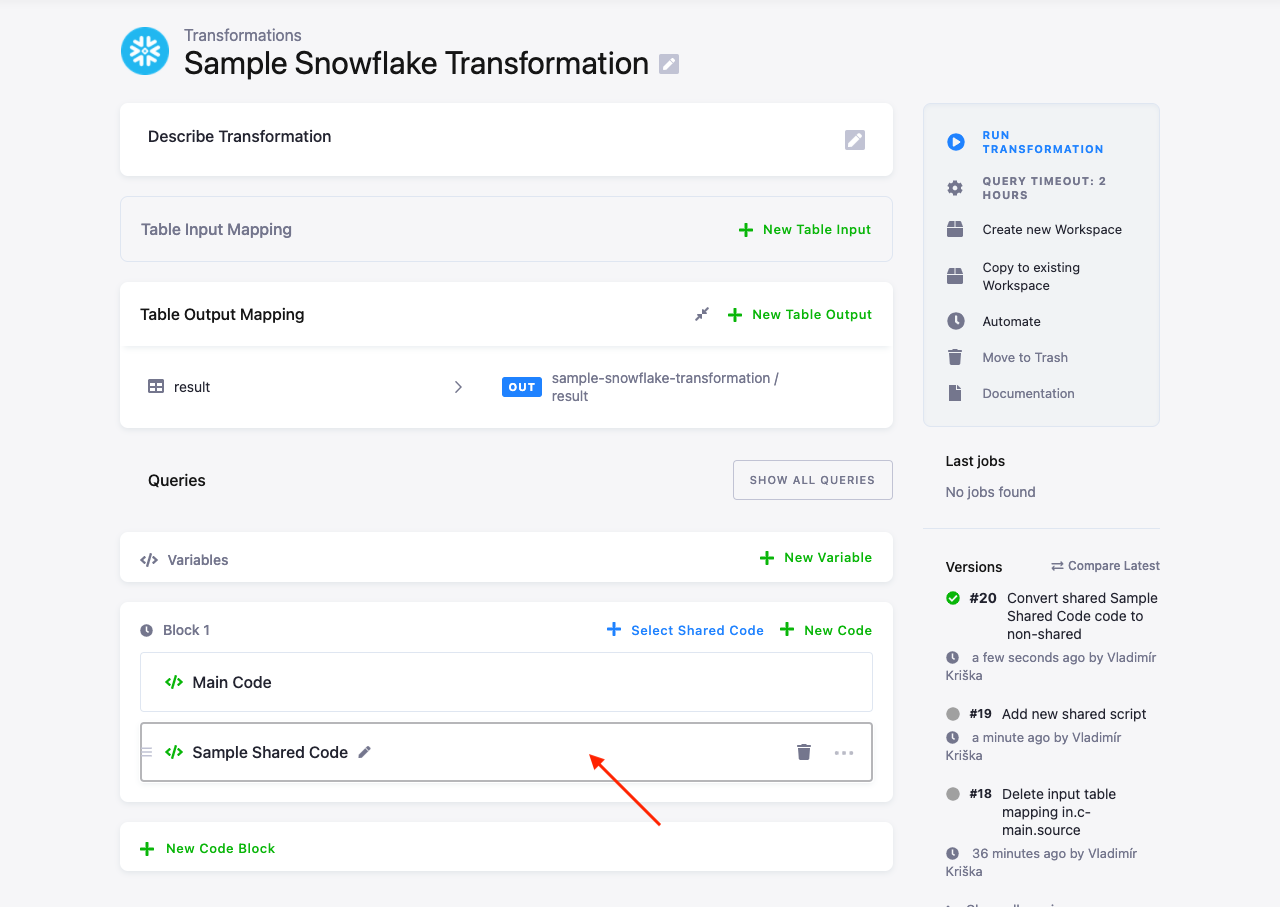The width and height of the screenshot is (1280, 907).
Task: Click result table icon in output mapping
Action: (x=156, y=387)
